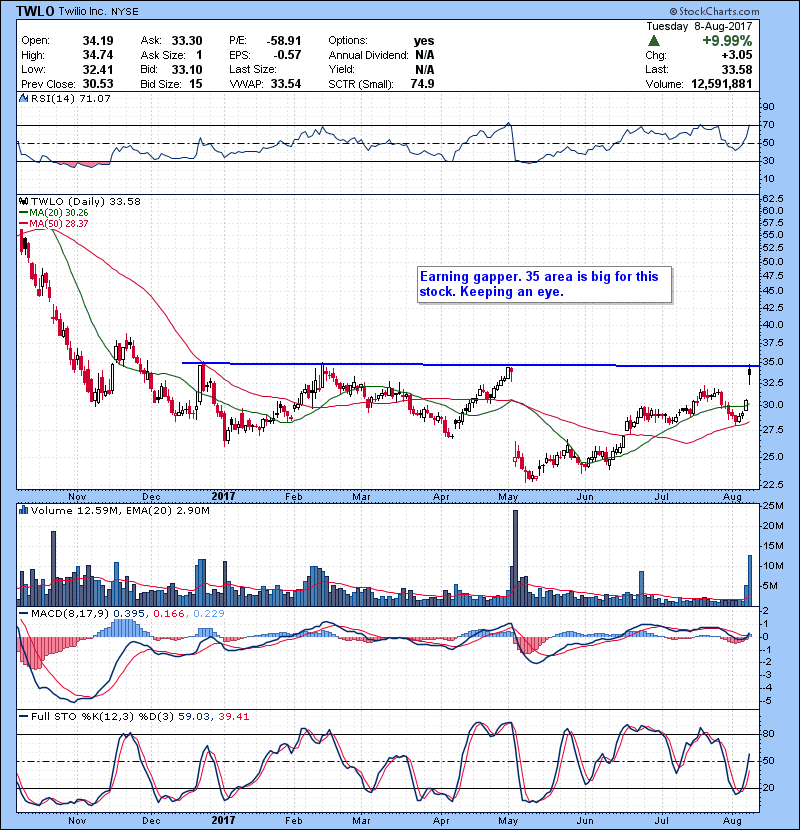Image resolution: width=800 pixels, height=830 pixels.
Task: Click the May label on the price time axis
Action: 508,497
